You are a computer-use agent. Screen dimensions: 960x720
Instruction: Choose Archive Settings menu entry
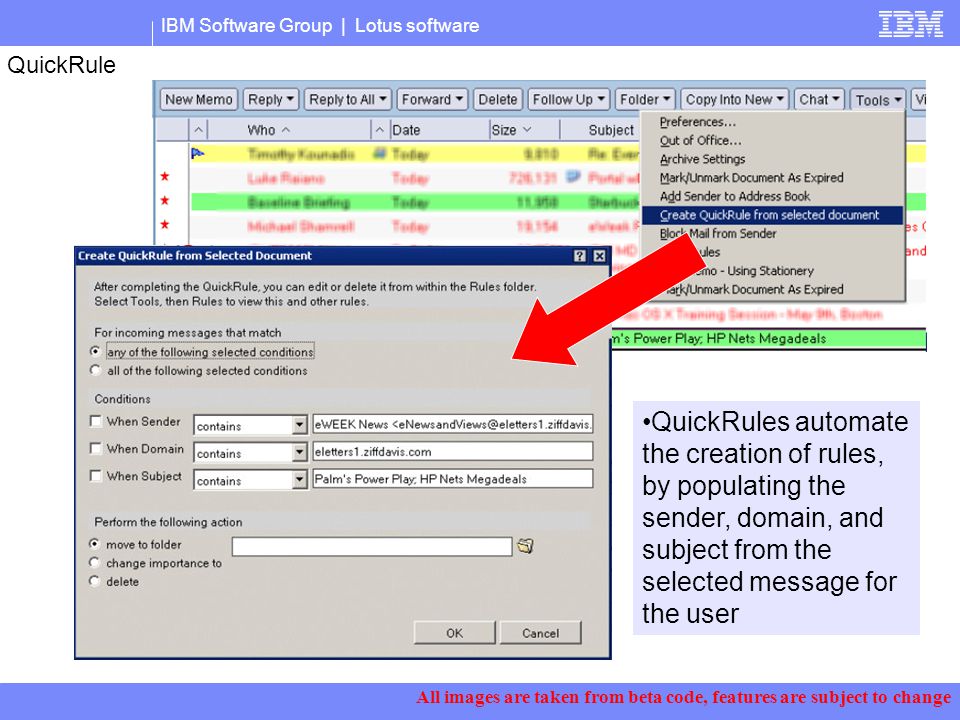702,159
